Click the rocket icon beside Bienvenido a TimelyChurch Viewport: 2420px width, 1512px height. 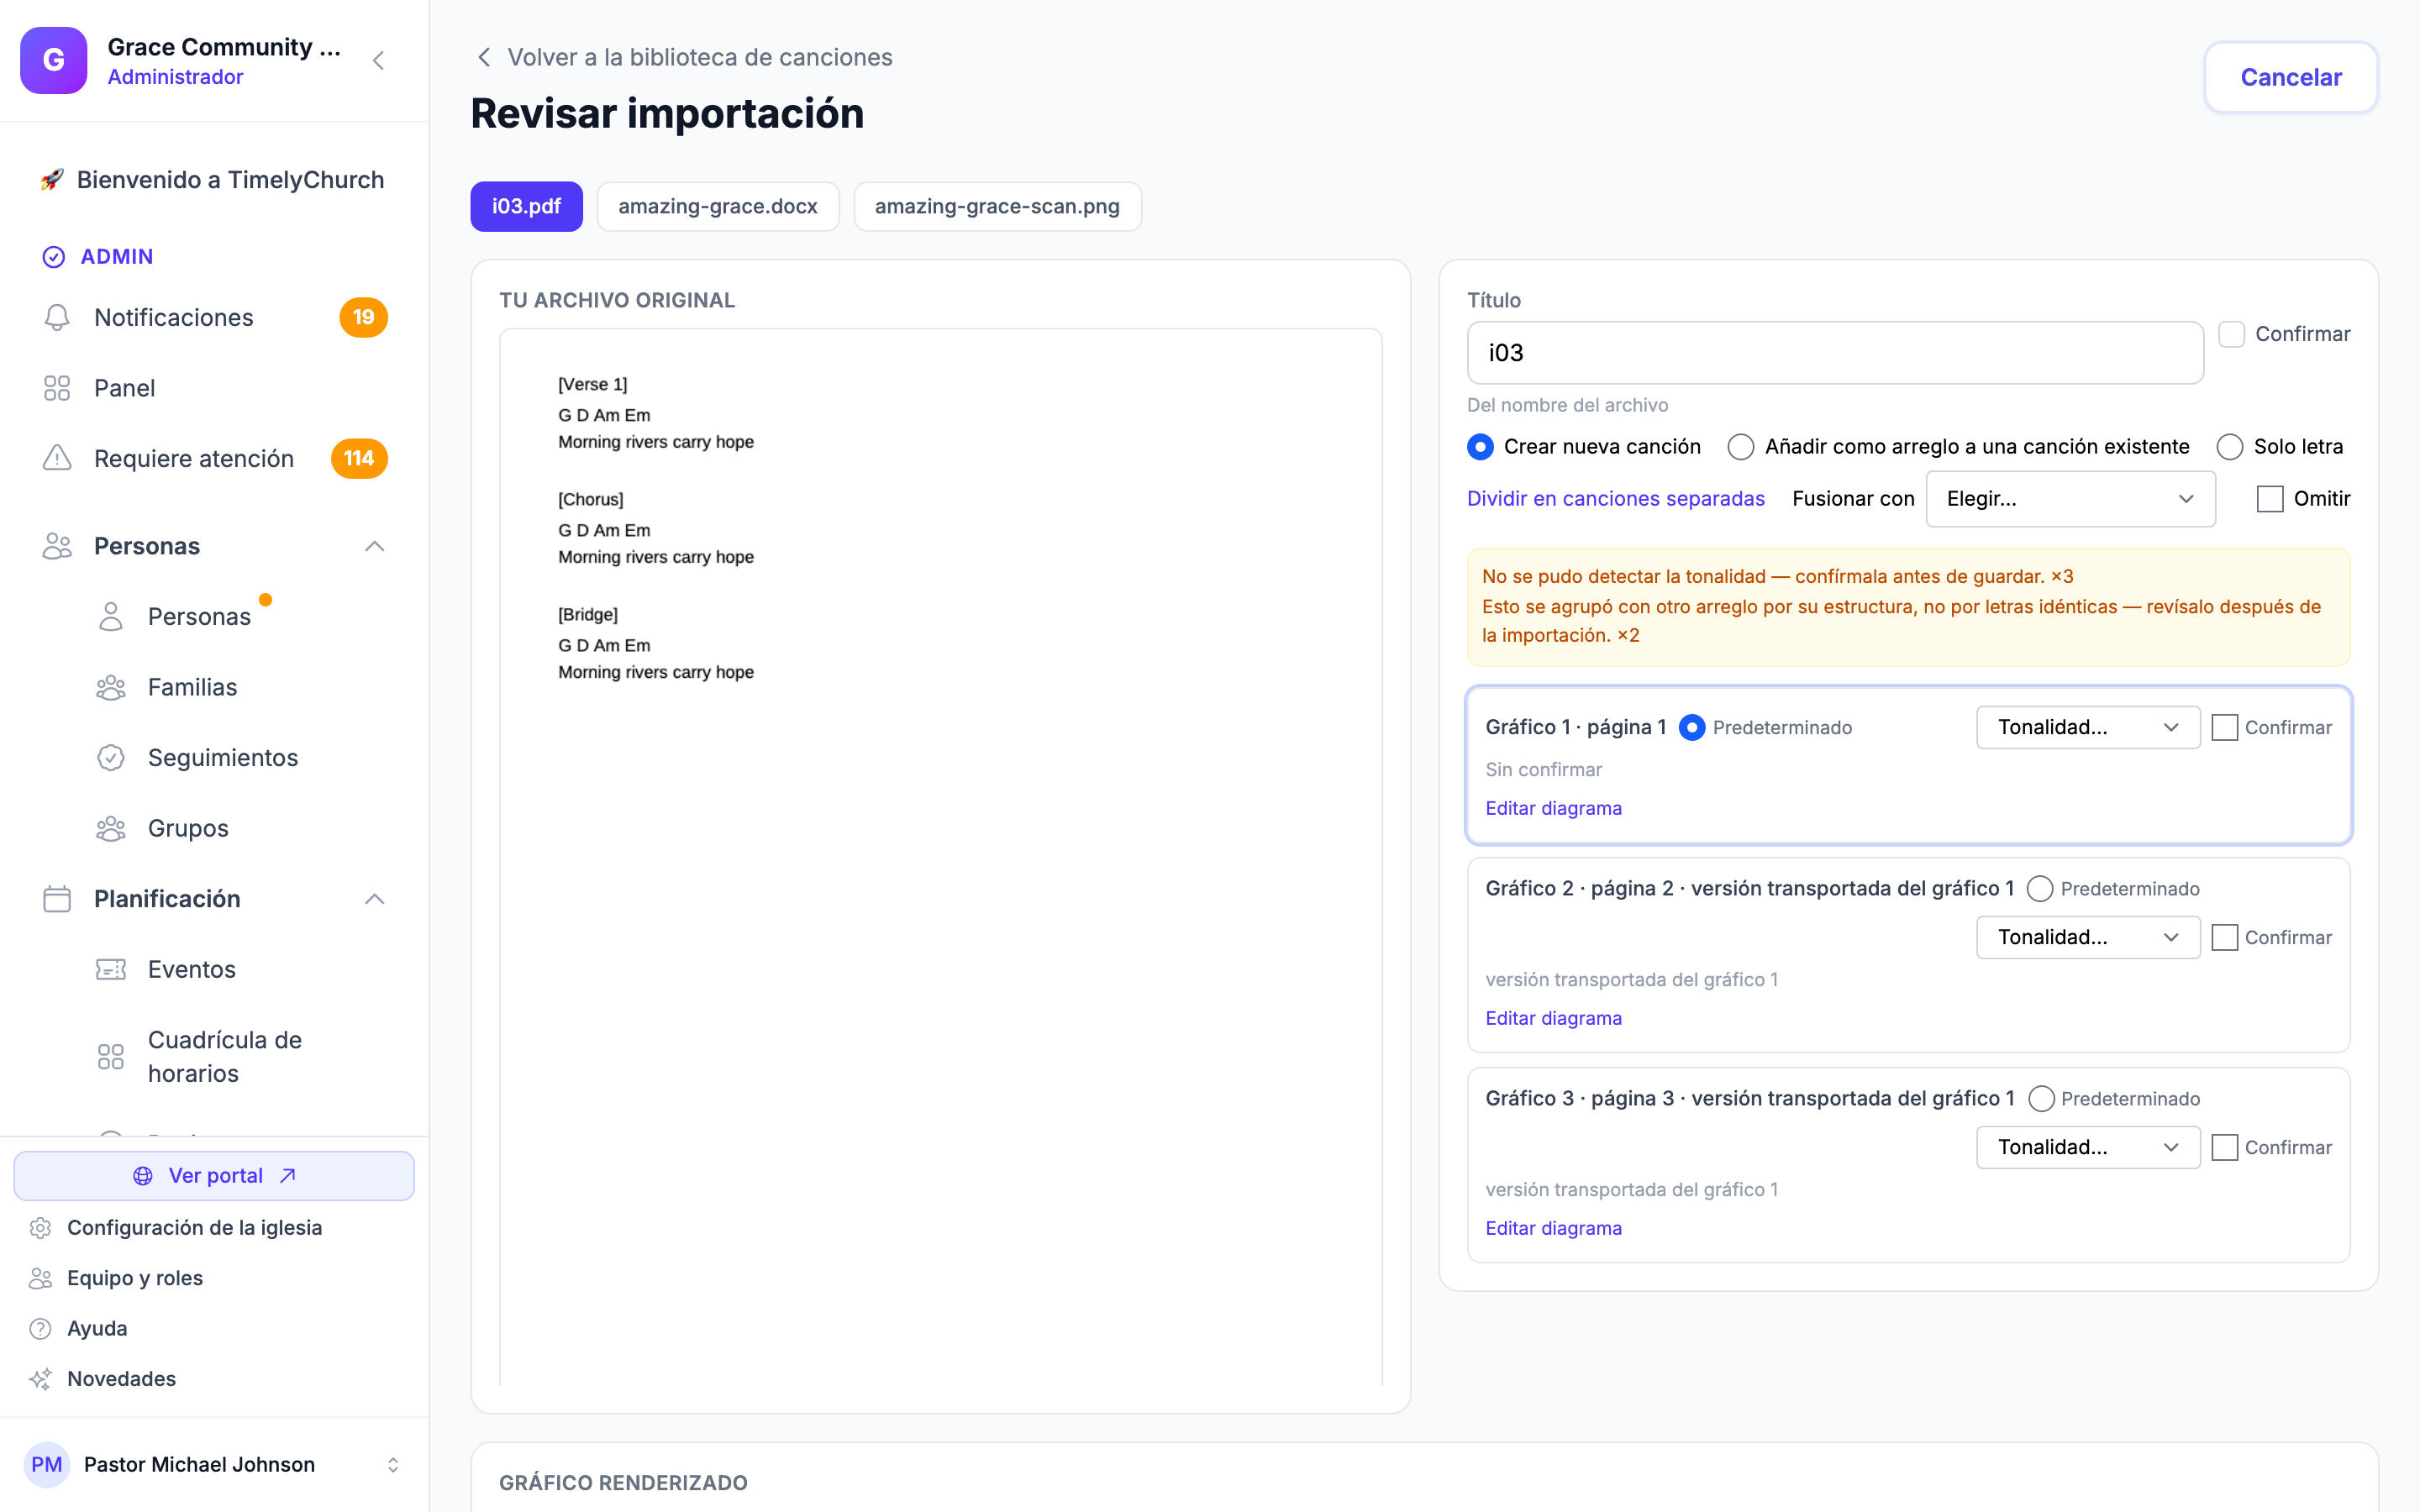click(52, 180)
